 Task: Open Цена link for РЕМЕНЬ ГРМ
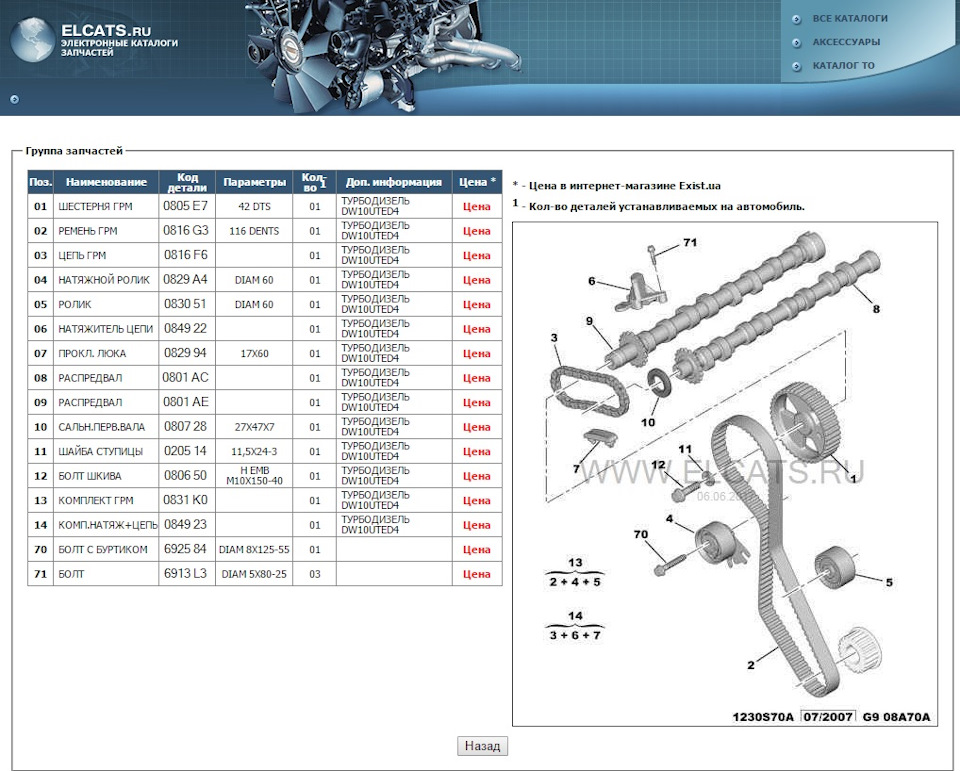click(x=476, y=231)
